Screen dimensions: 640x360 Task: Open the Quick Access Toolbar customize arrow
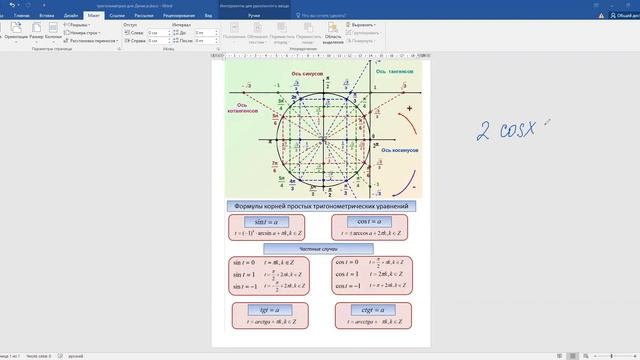(x=44, y=5)
